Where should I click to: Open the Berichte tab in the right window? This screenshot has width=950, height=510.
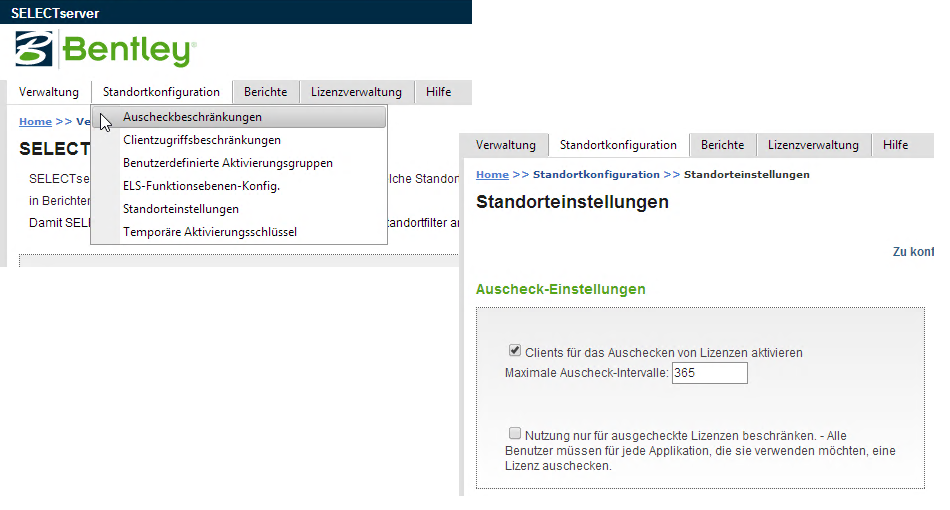click(x=722, y=145)
